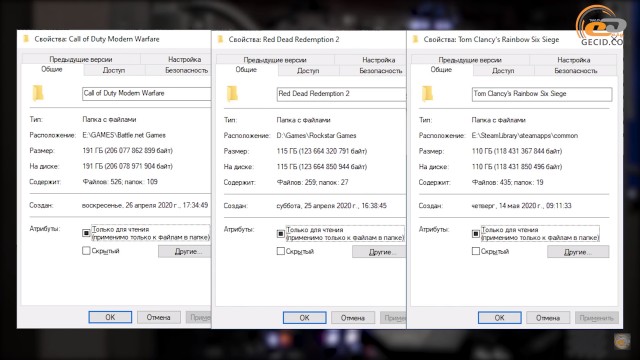Click the folder name field 'Red Dead Redemption 2'

click(341, 94)
